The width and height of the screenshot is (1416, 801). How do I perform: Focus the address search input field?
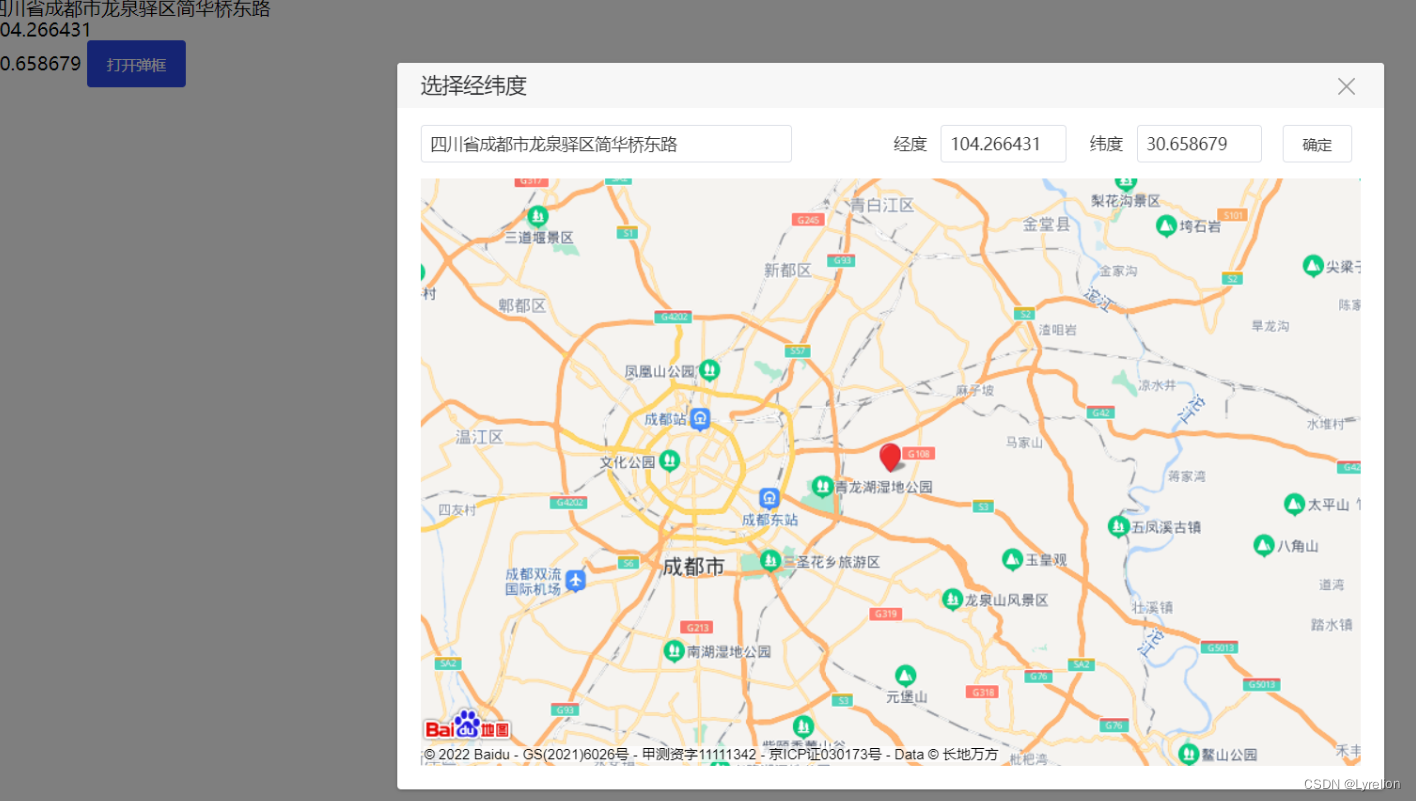tap(606, 144)
